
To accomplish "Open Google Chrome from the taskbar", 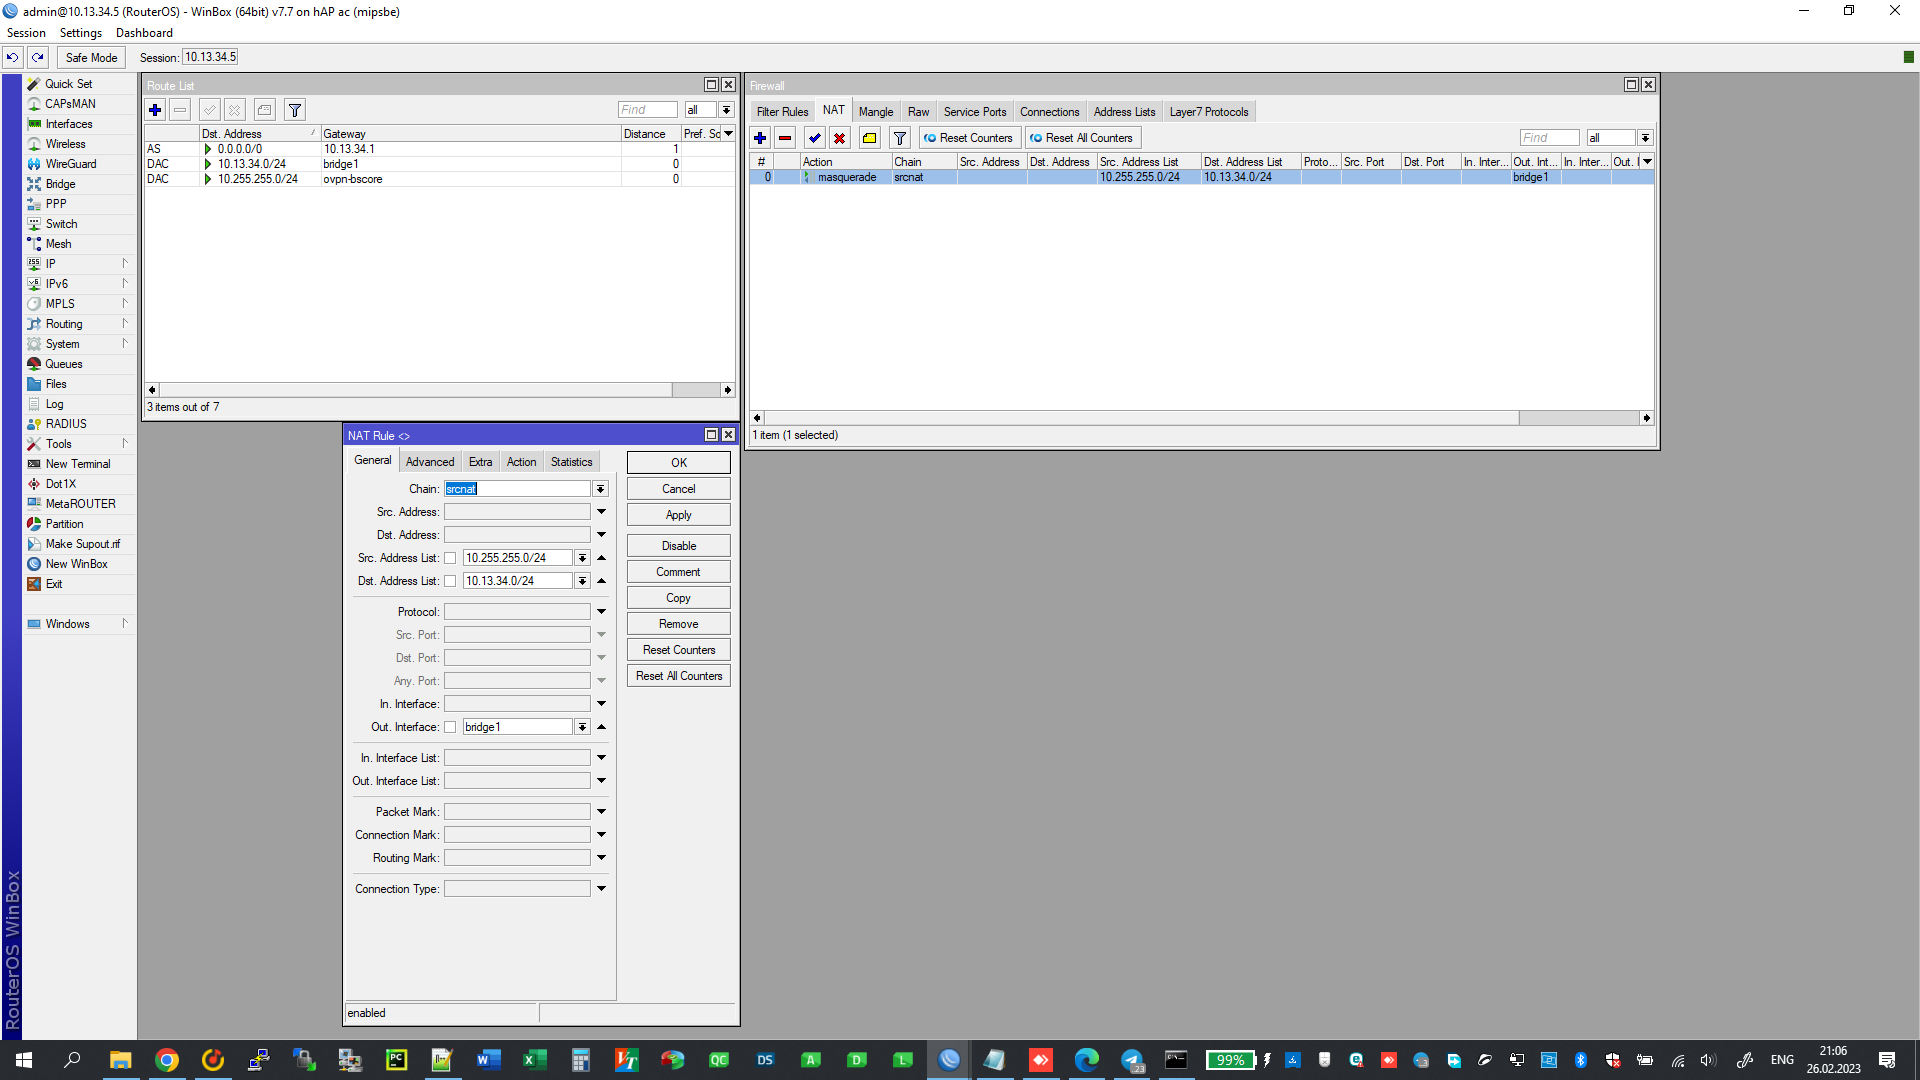I will [167, 1060].
